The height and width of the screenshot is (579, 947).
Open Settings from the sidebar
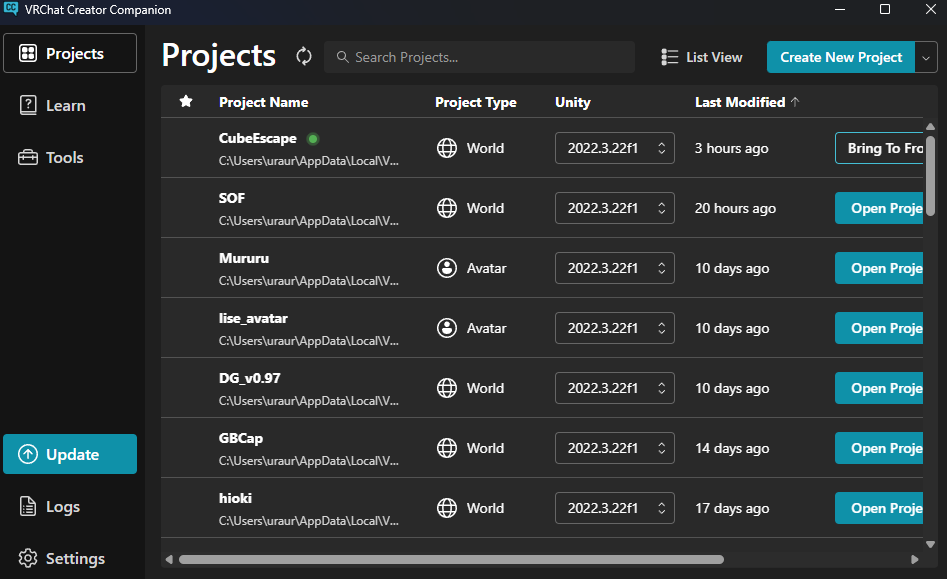coord(74,559)
